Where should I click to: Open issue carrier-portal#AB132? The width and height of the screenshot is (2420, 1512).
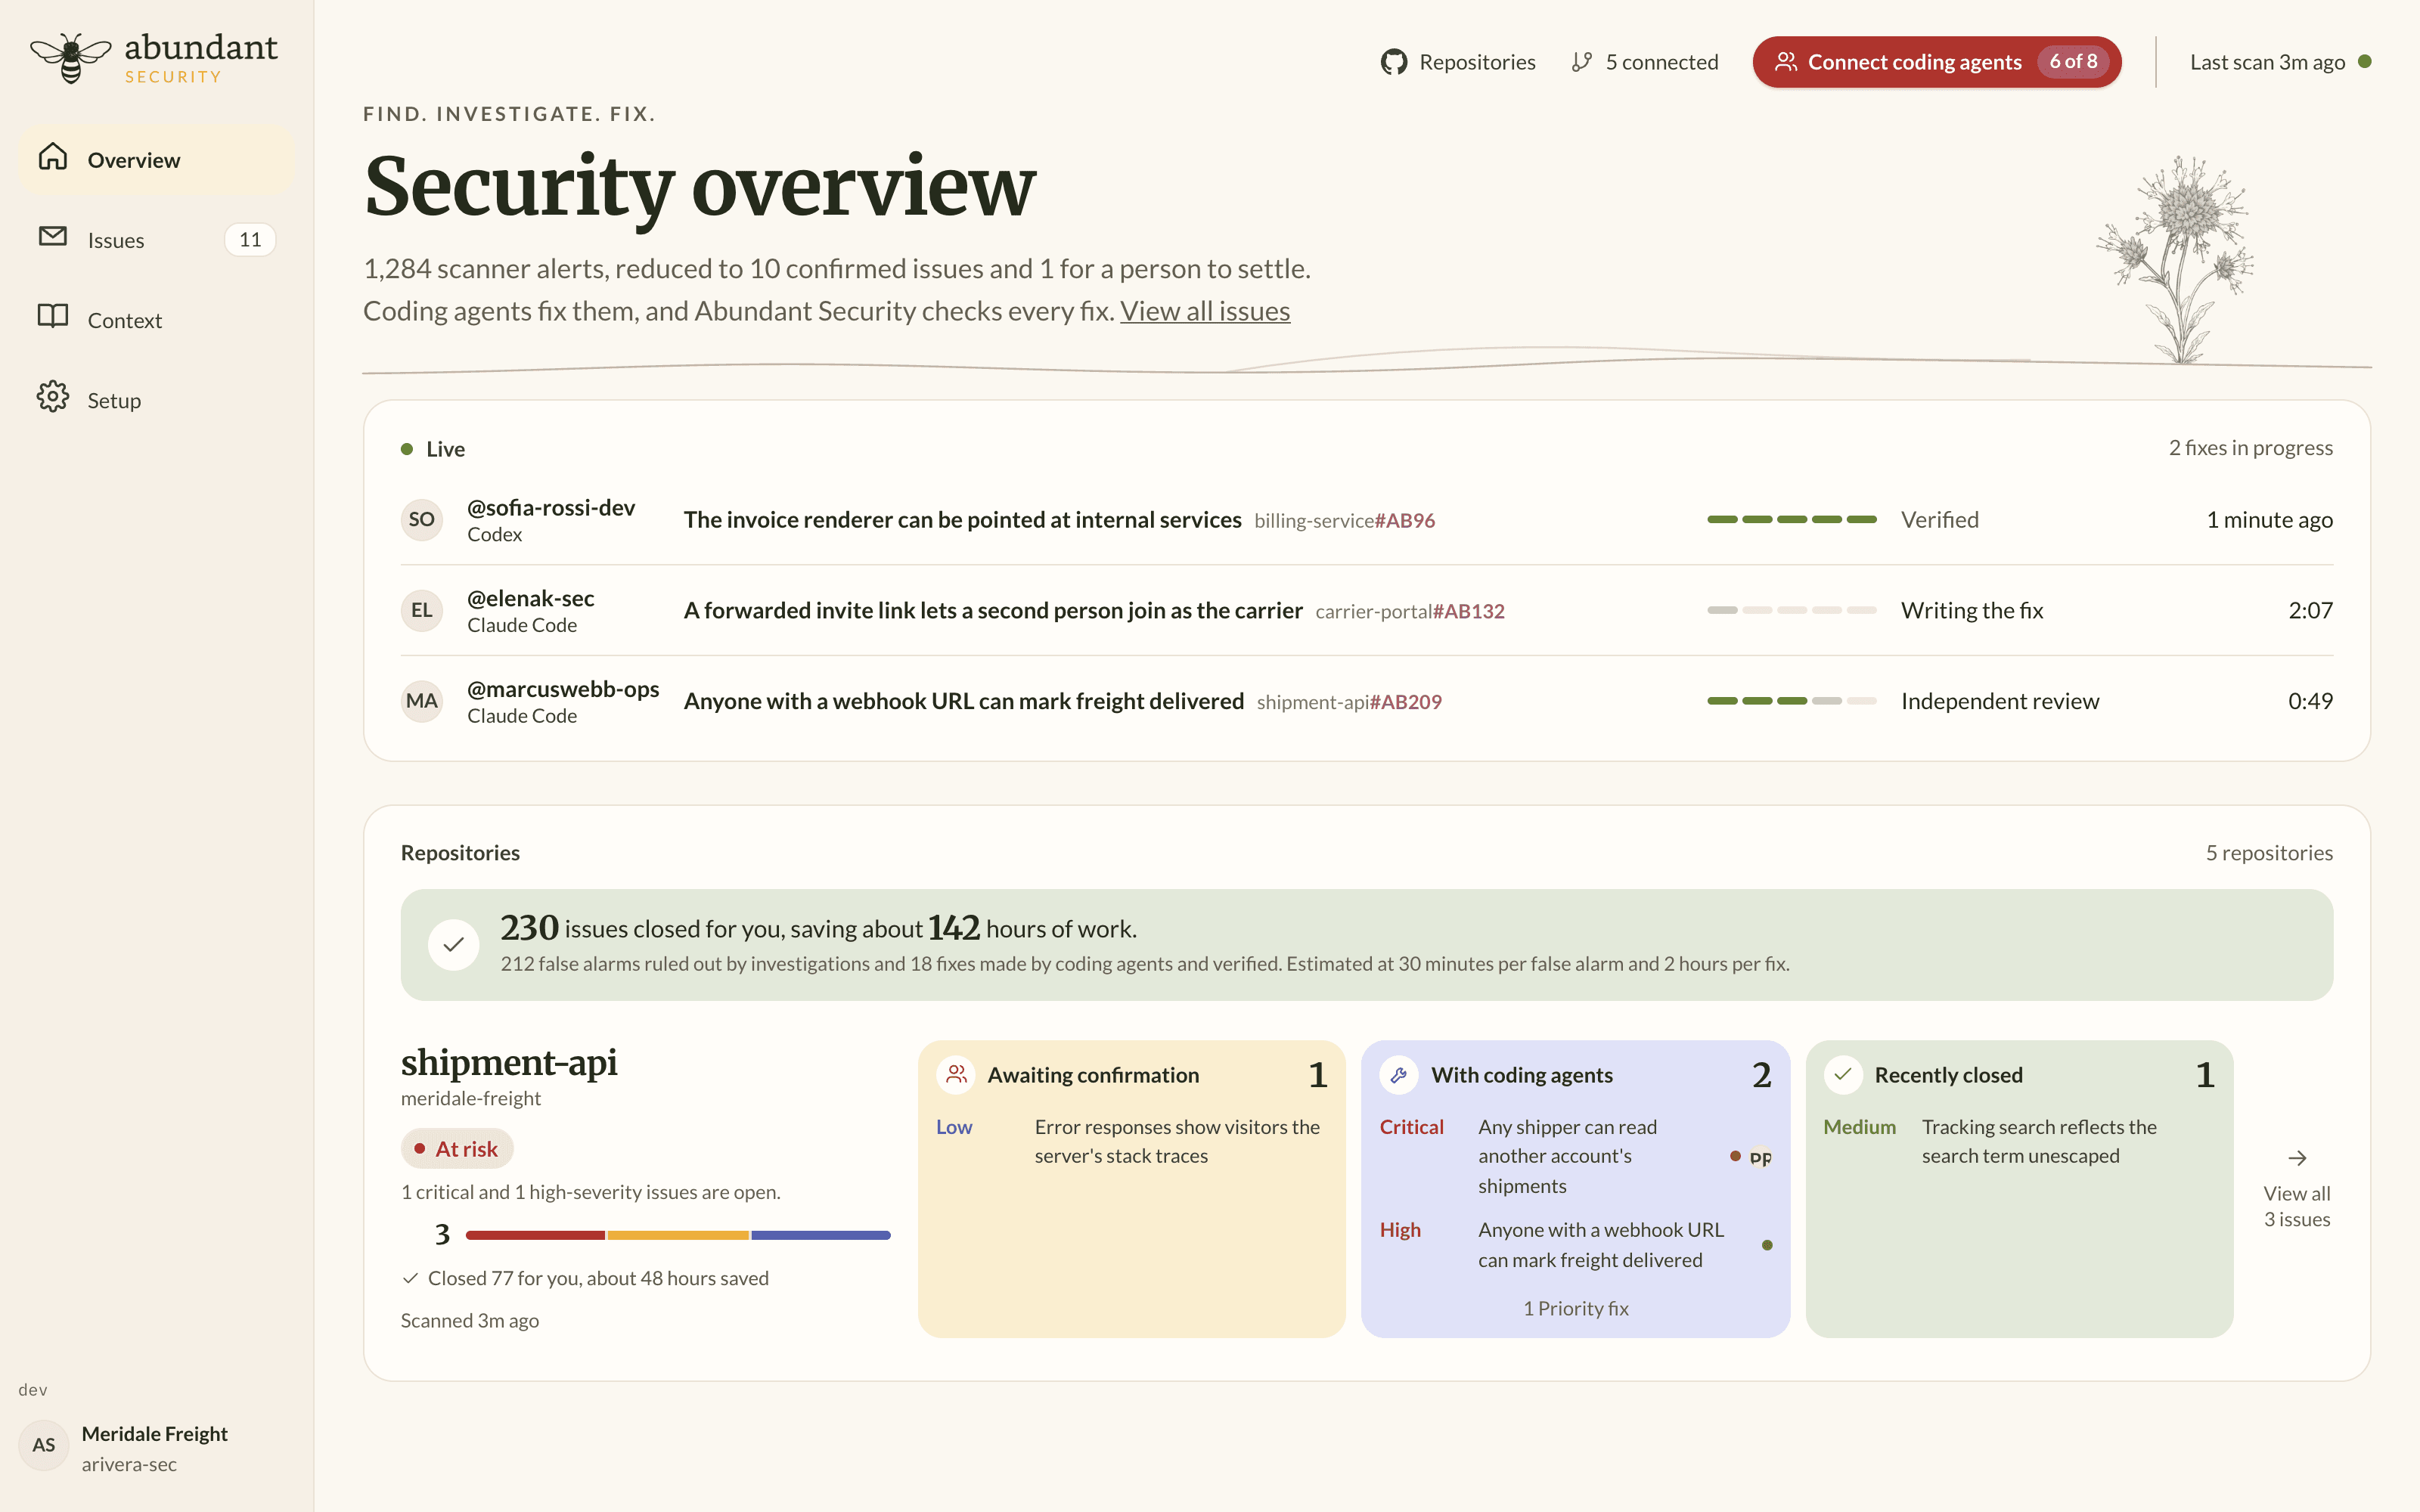[x=1410, y=612]
